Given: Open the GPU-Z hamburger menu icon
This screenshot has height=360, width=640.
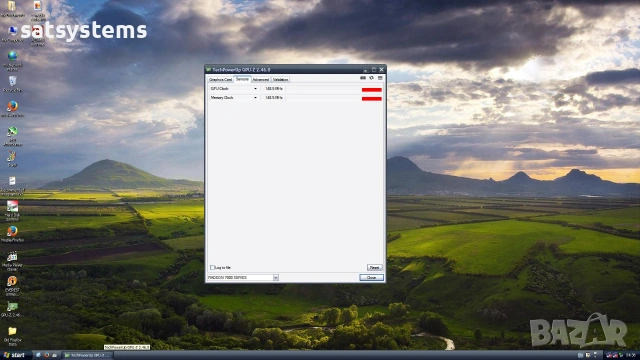Looking at the screenshot, I should (x=380, y=78).
